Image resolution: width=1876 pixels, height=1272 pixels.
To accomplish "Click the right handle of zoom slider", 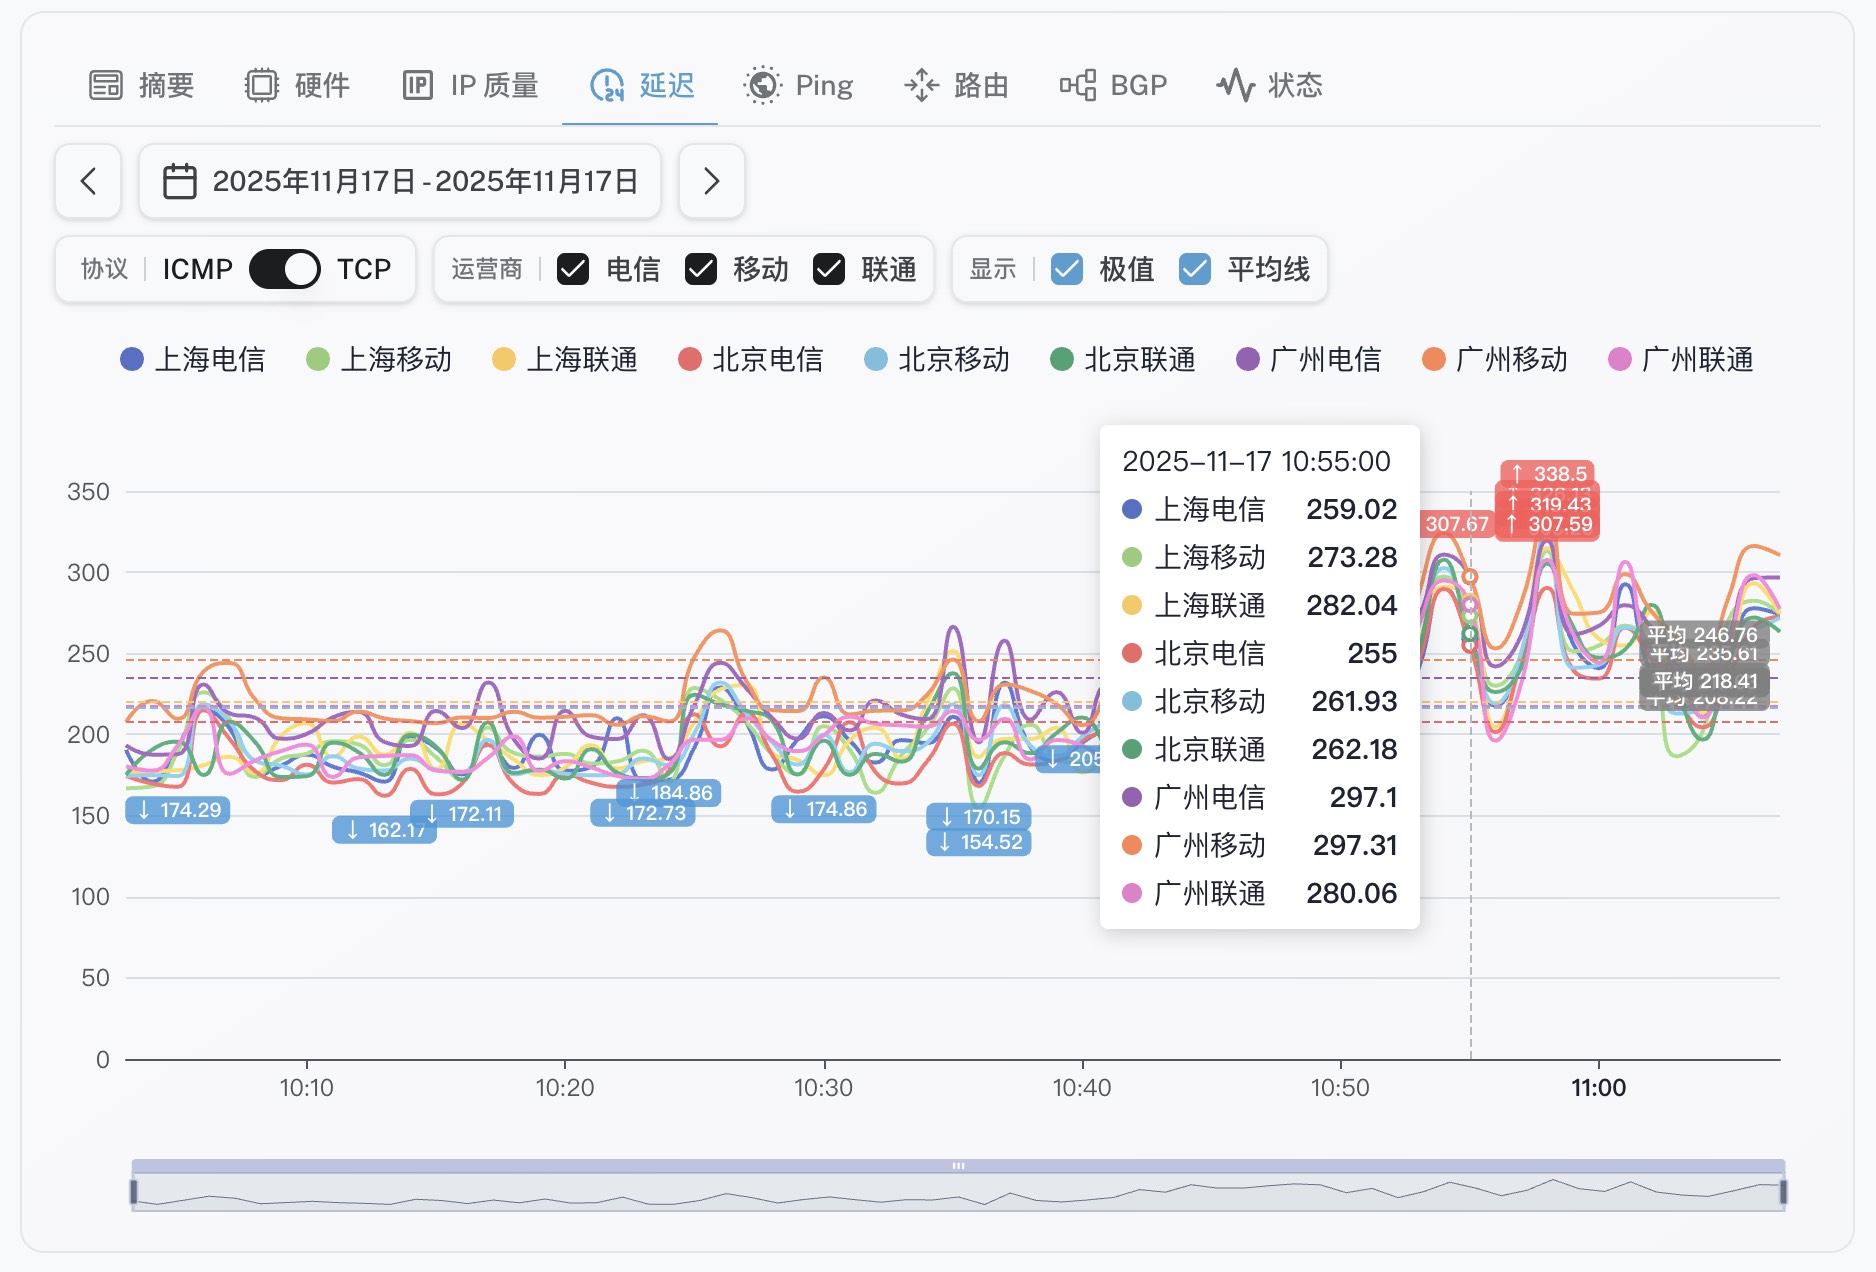I will (x=1783, y=1191).
